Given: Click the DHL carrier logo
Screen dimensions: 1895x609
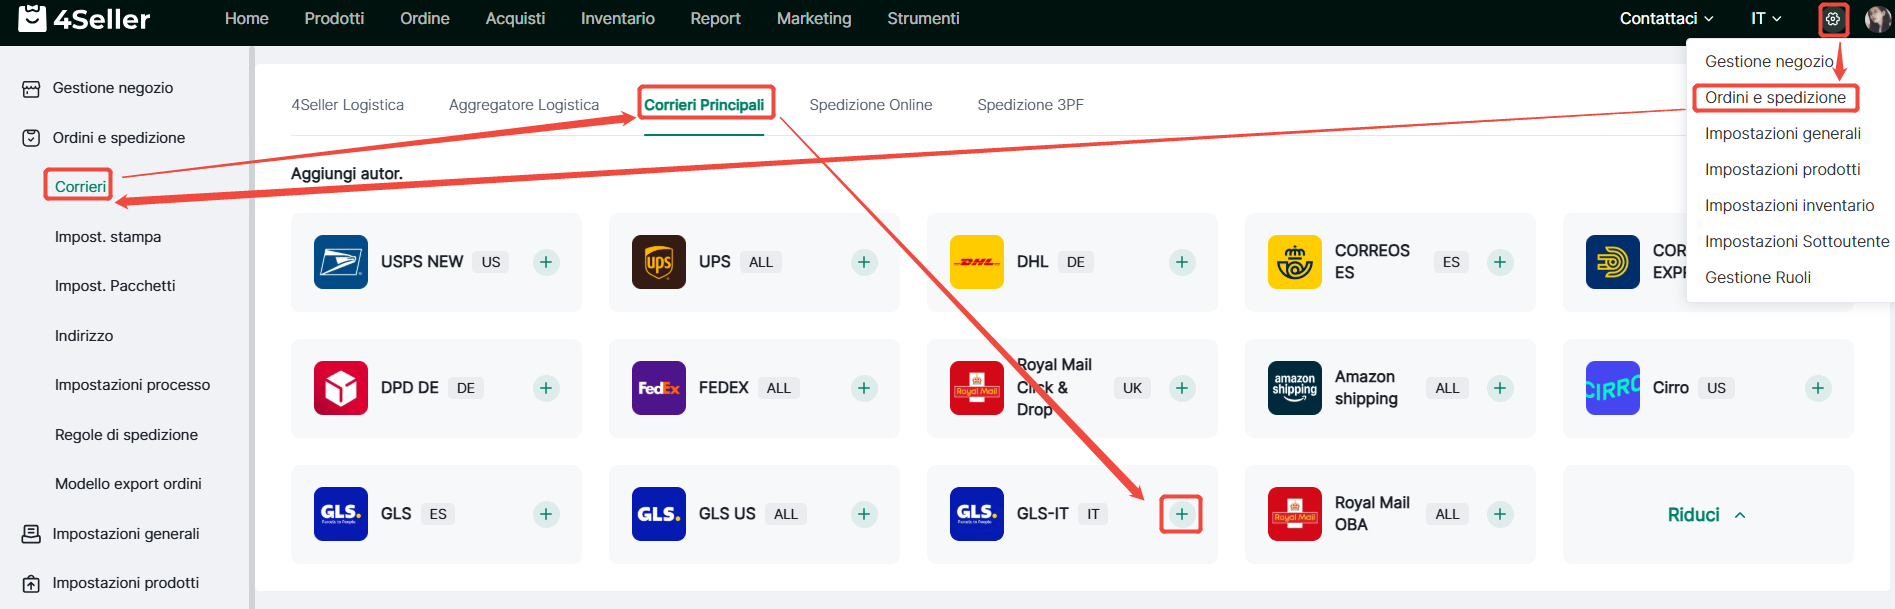Looking at the screenshot, I should [x=976, y=262].
